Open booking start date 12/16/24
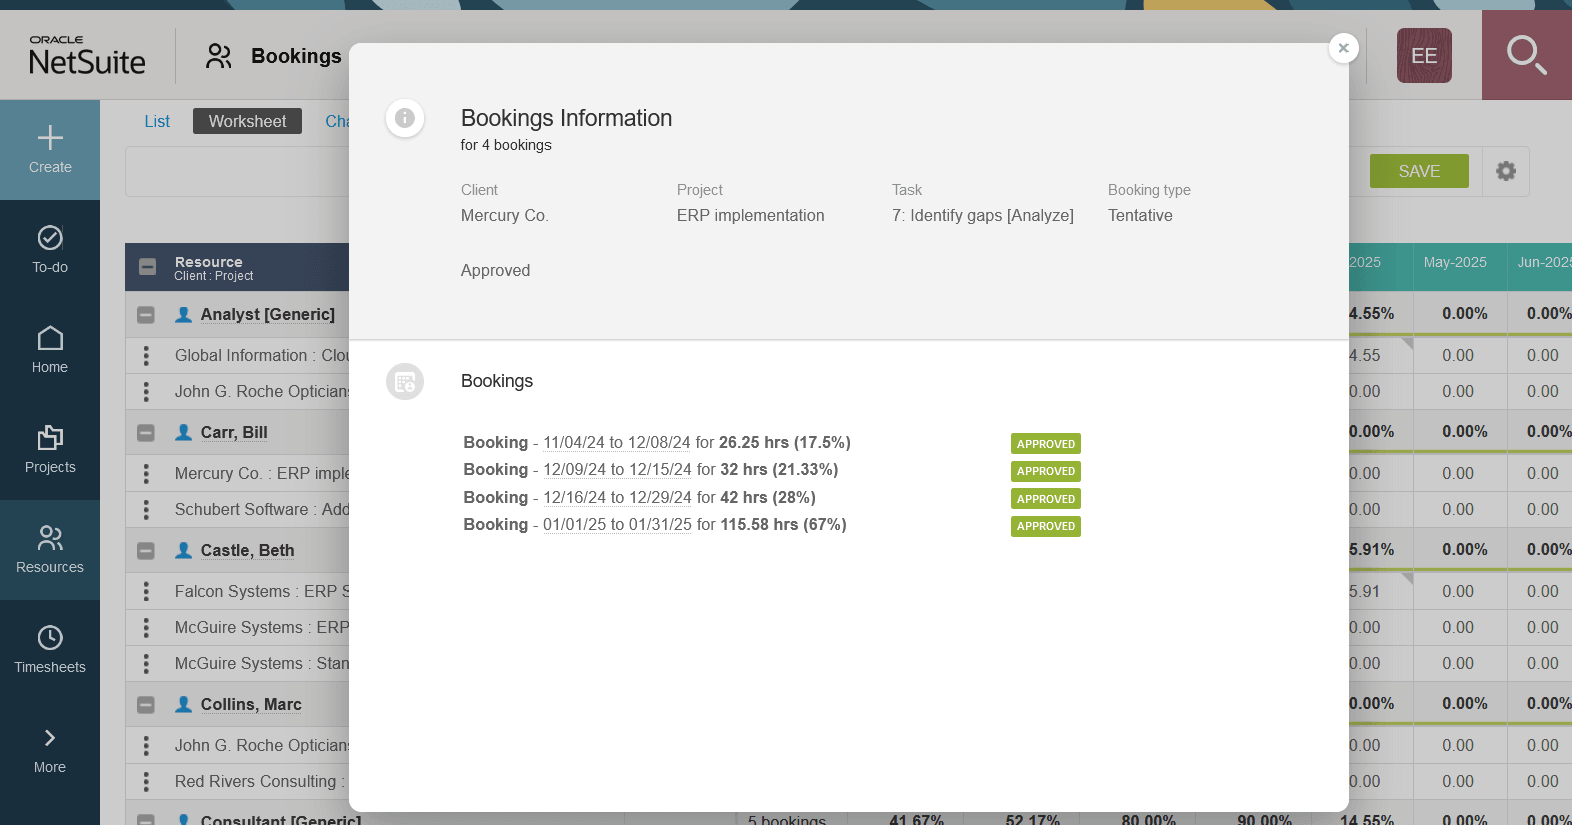Screen dimensions: 1572x825 coord(575,497)
